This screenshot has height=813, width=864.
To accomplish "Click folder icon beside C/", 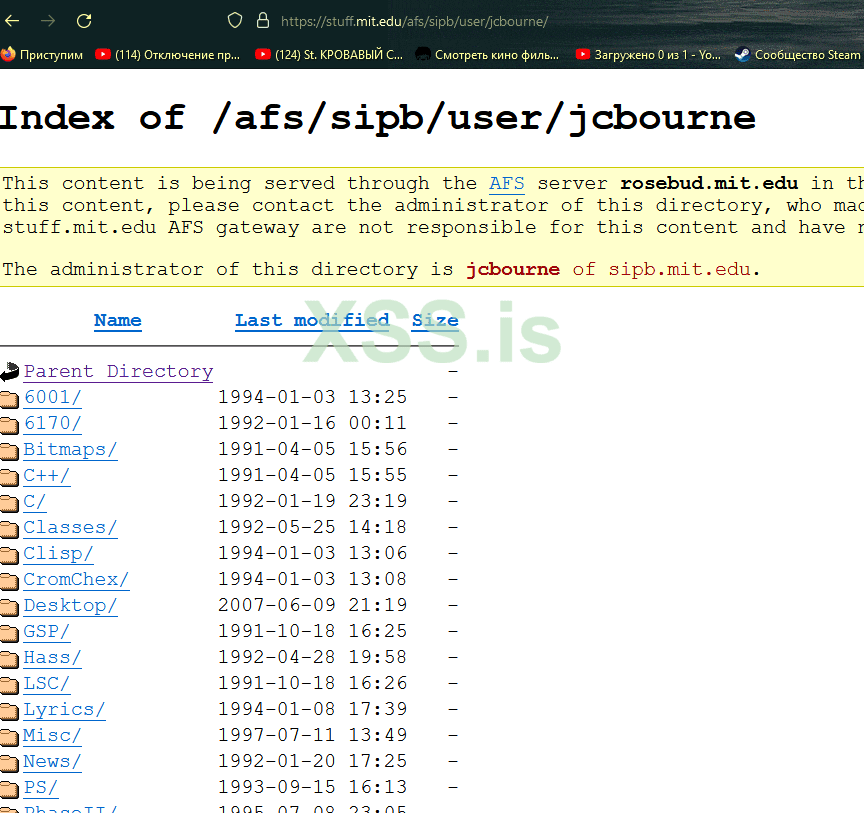I will coord(9,503).
